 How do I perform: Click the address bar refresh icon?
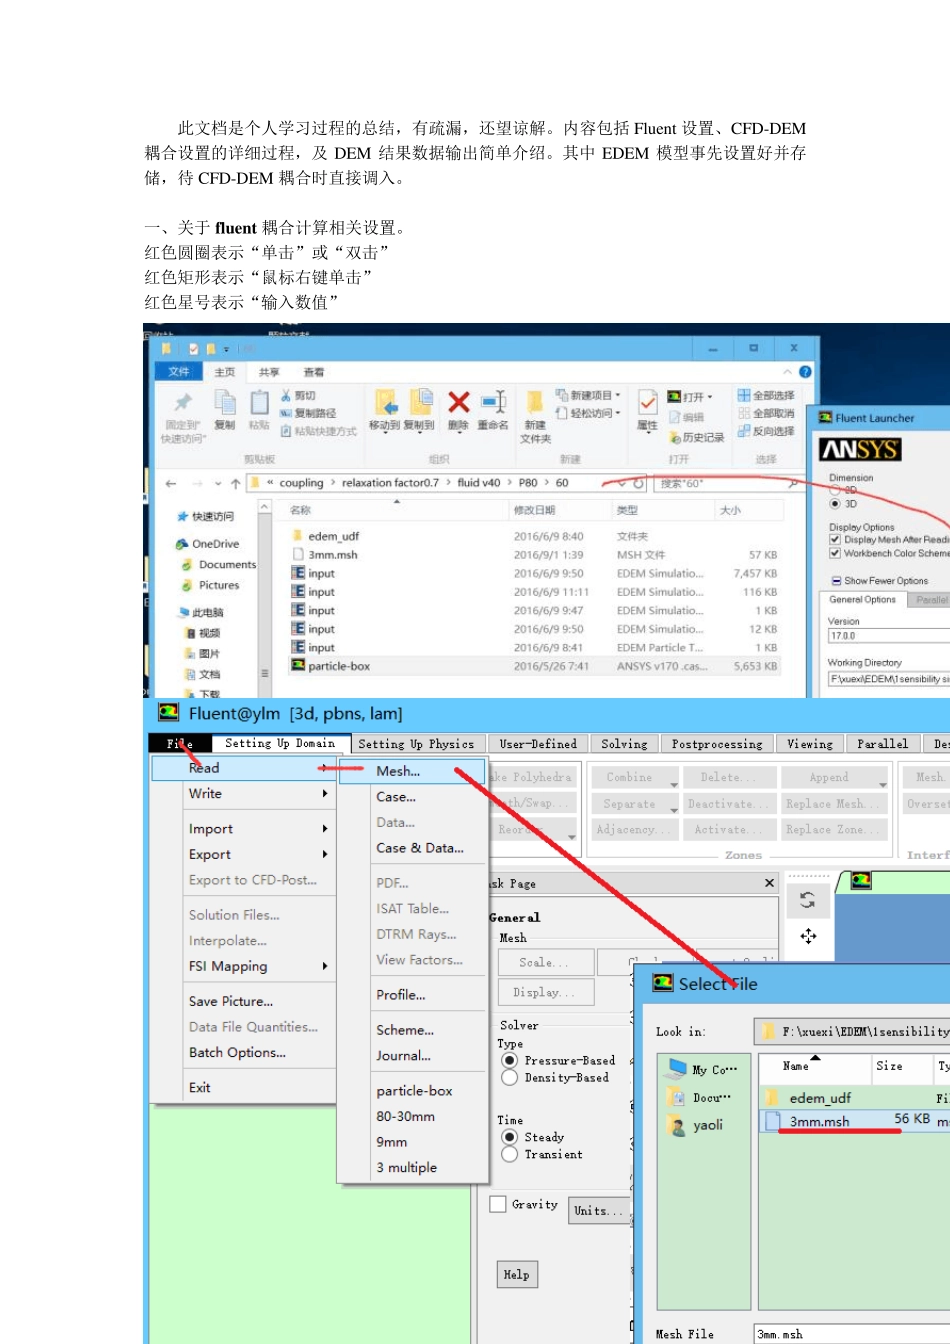click(x=638, y=483)
